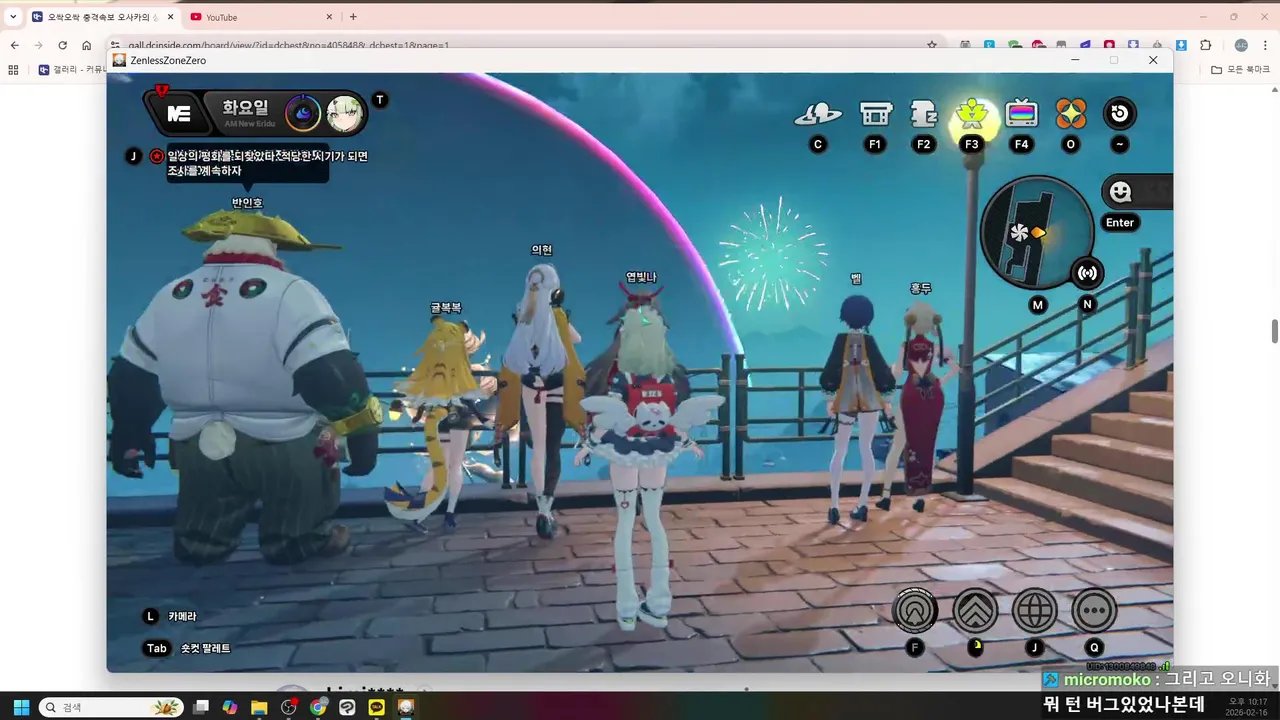
Task: Click the Tab 숏컷 팔레트 shortcut
Action: (188, 648)
